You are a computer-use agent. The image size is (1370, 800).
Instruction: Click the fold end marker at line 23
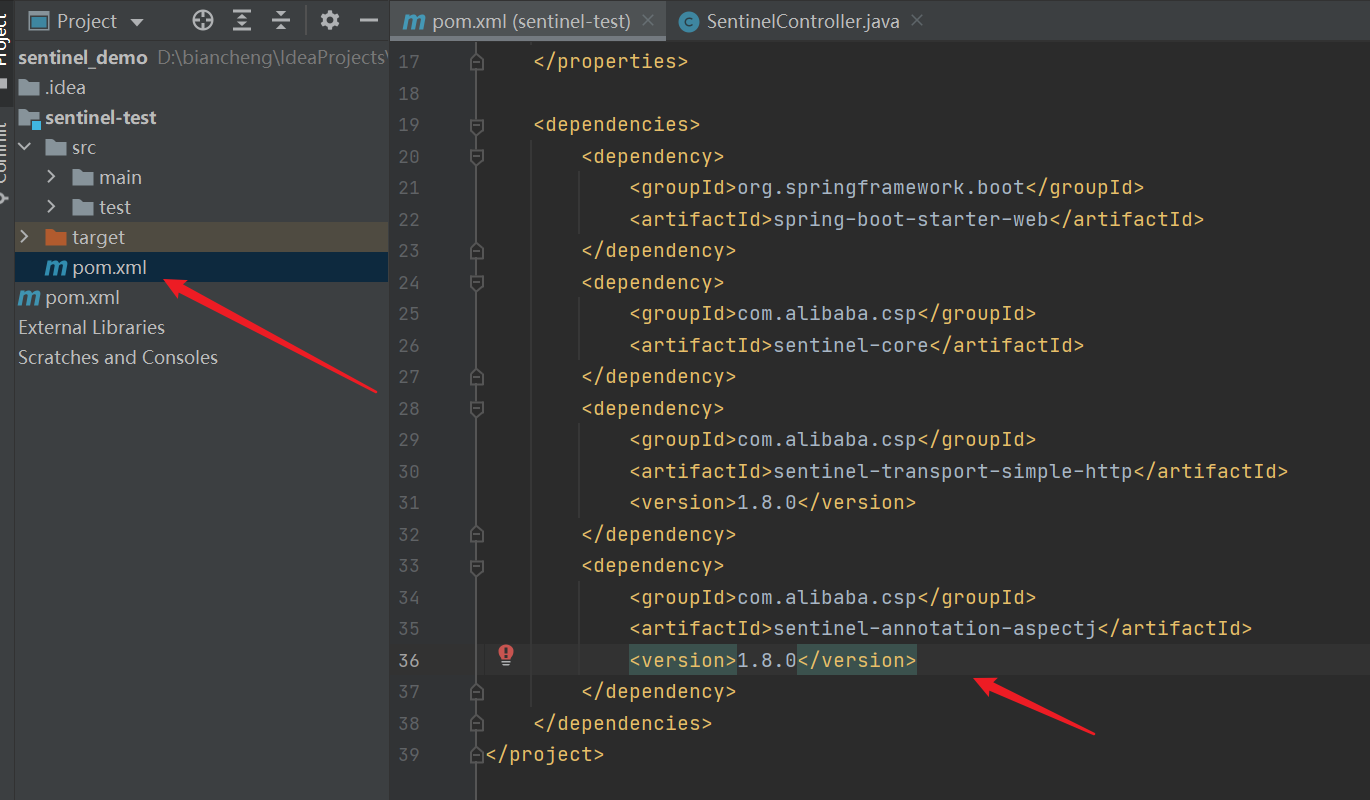tap(476, 251)
